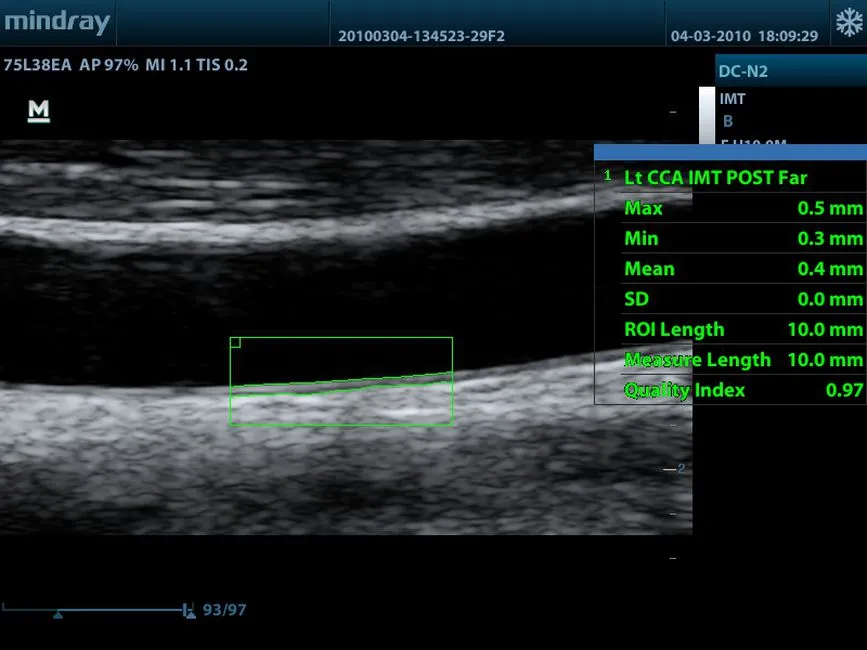
Task: Click the blue results window title bar
Action: click(730, 152)
